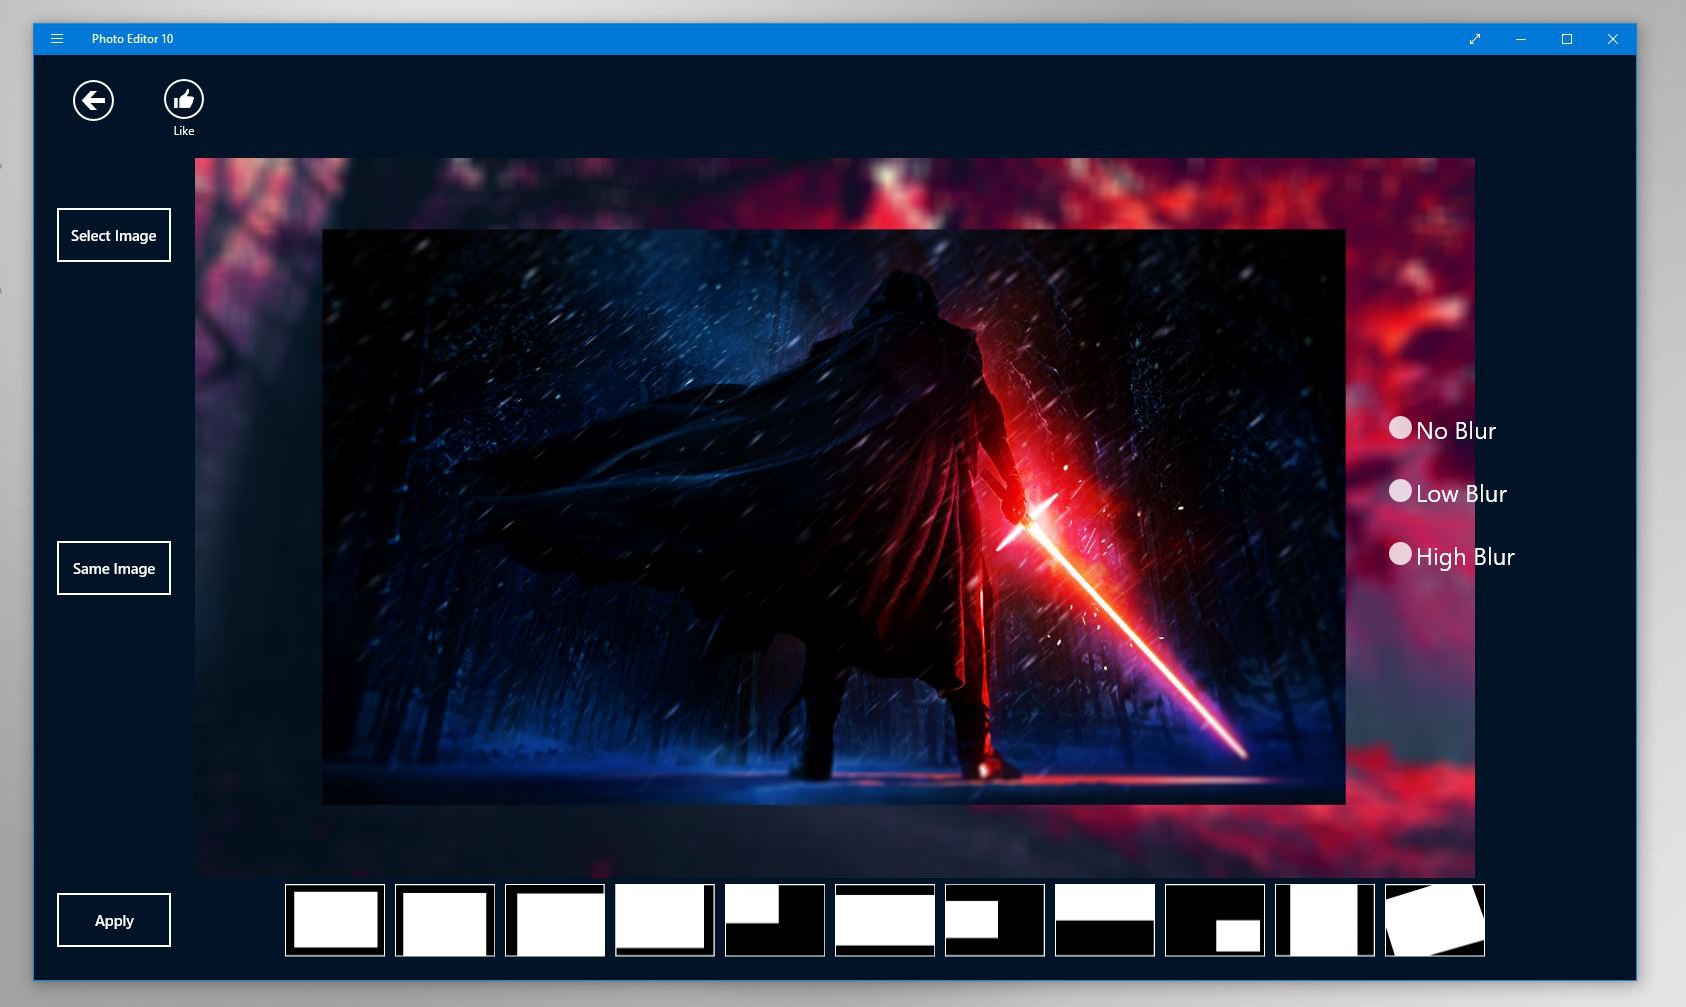The width and height of the screenshot is (1686, 1007).
Task: Choose layout with a black top-right corner block
Action: click(775, 920)
